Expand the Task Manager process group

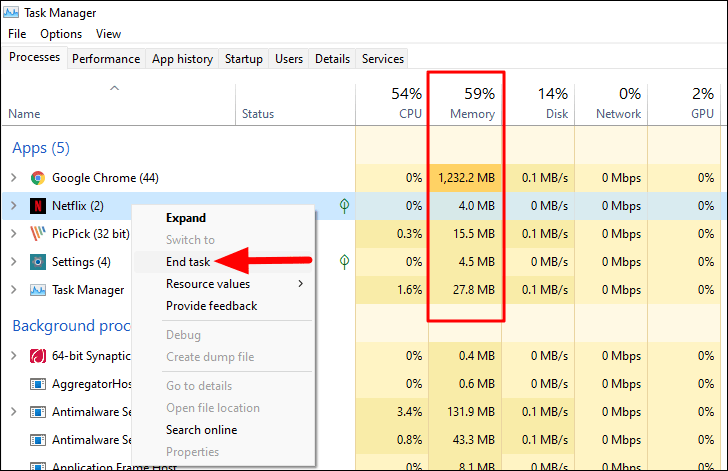point(13,290)
